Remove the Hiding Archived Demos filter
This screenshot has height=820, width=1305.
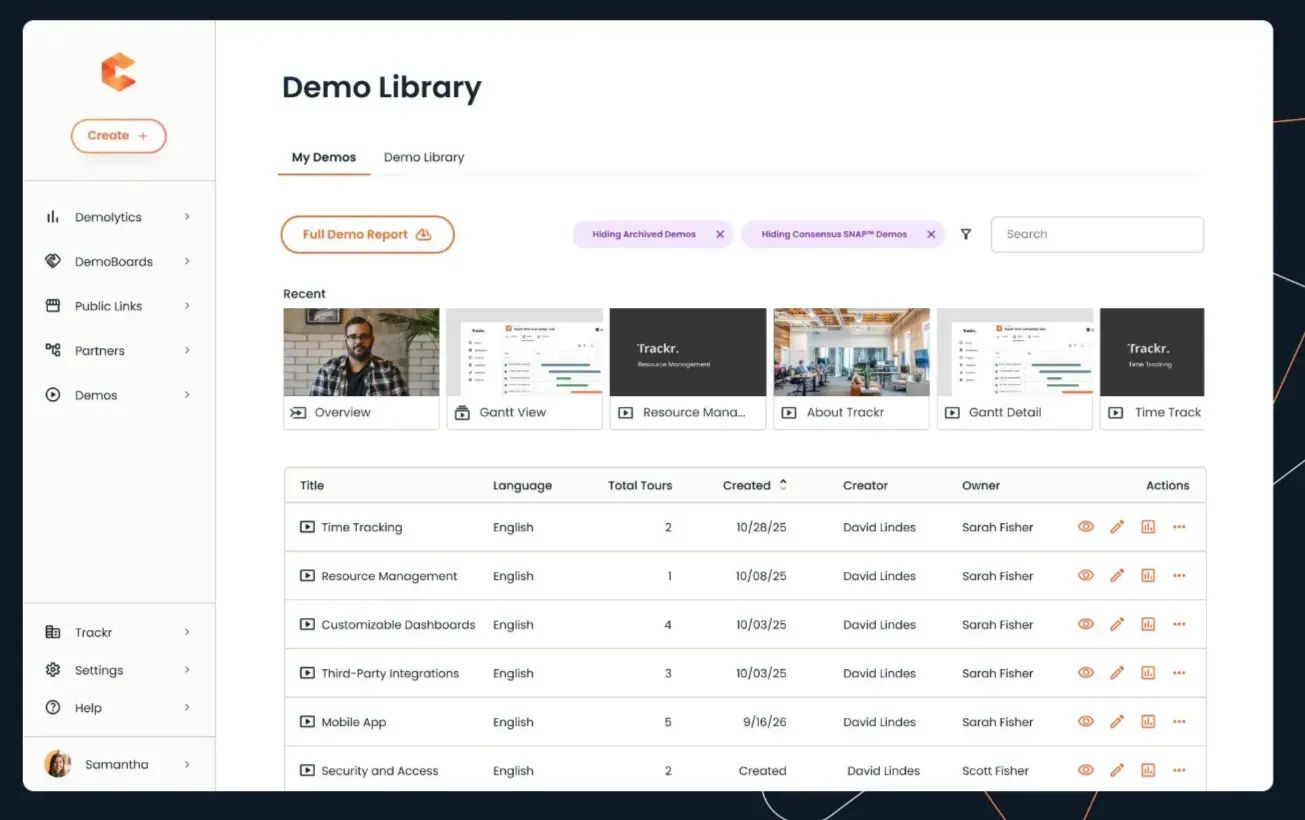tap(720, 234)
